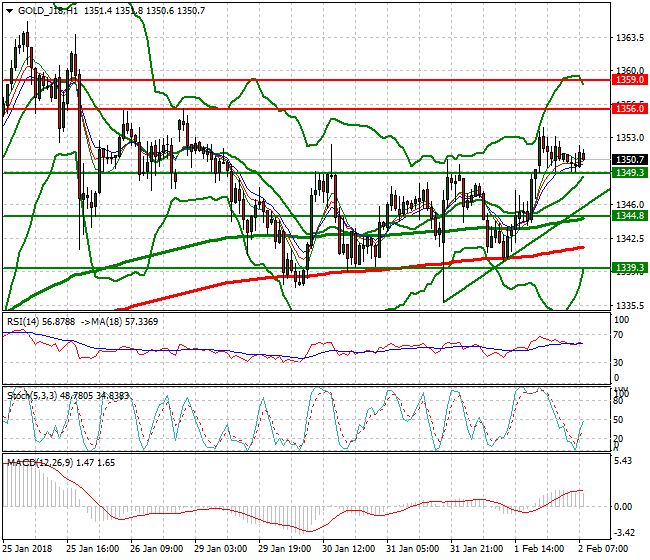Viewport: 650px width, 560px height.
Task: Click the 1363.5 price axis value
Action: [630, 38]
